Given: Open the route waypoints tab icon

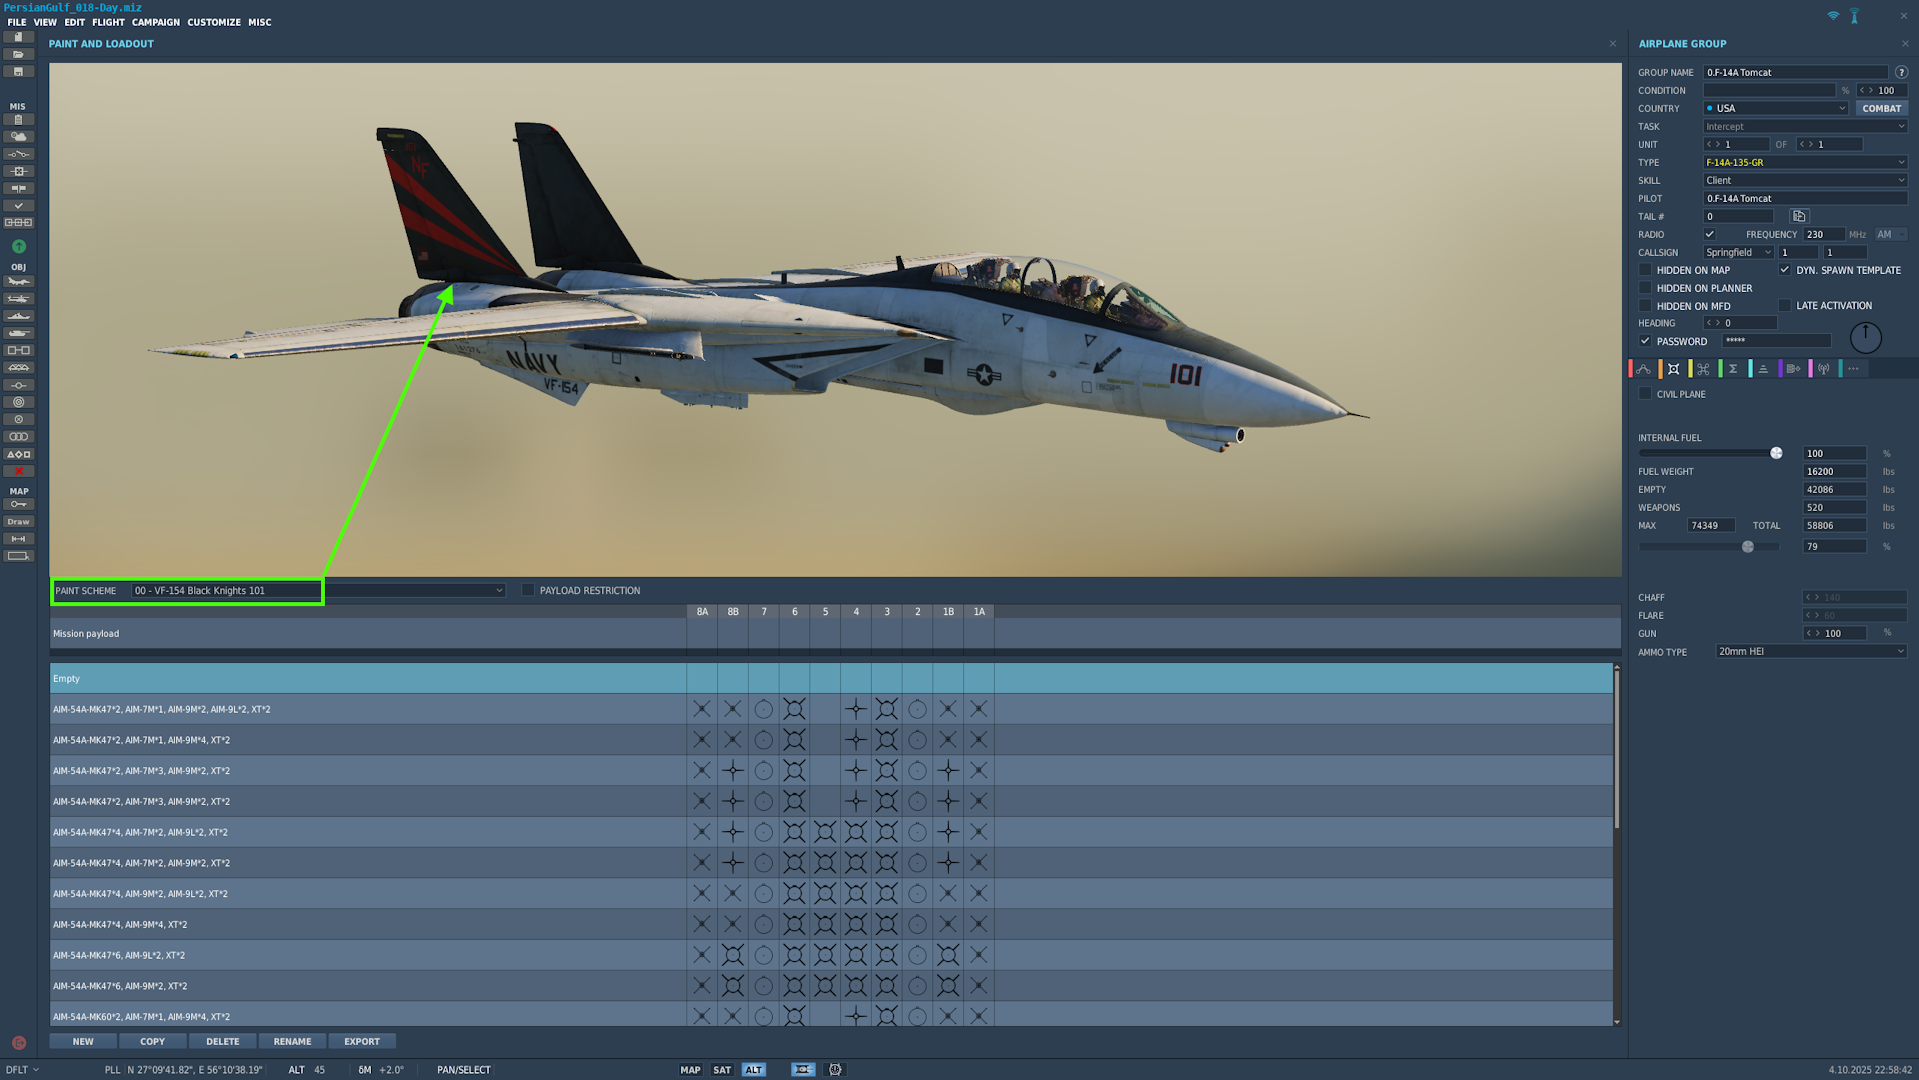Looking at the screenshot, I should coord(1644,369).
